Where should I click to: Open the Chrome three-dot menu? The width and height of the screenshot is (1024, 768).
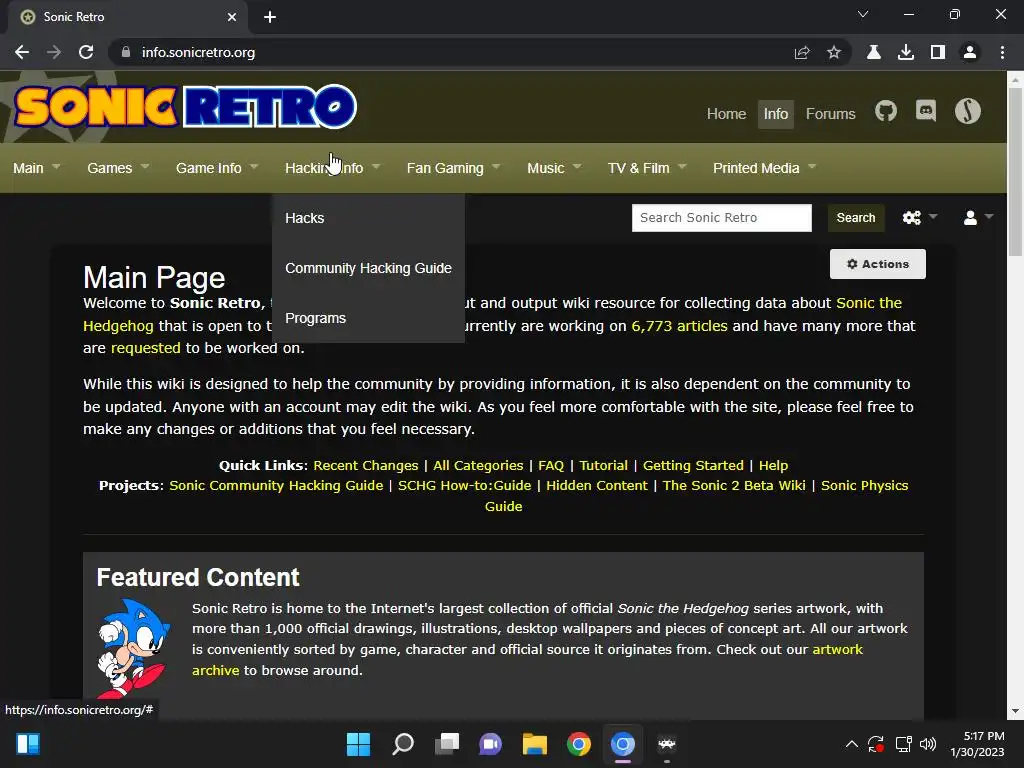tap(1002, 52)
